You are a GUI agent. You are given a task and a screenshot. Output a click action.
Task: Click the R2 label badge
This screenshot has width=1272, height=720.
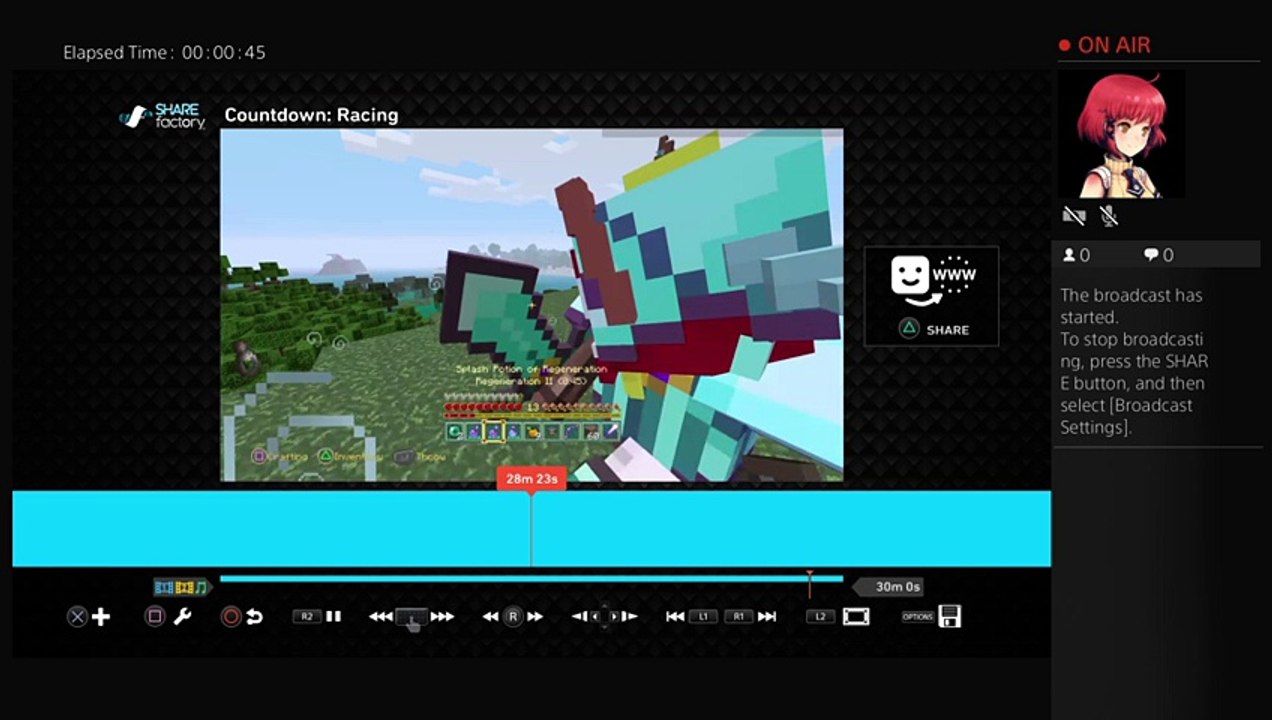pos(306,617)
